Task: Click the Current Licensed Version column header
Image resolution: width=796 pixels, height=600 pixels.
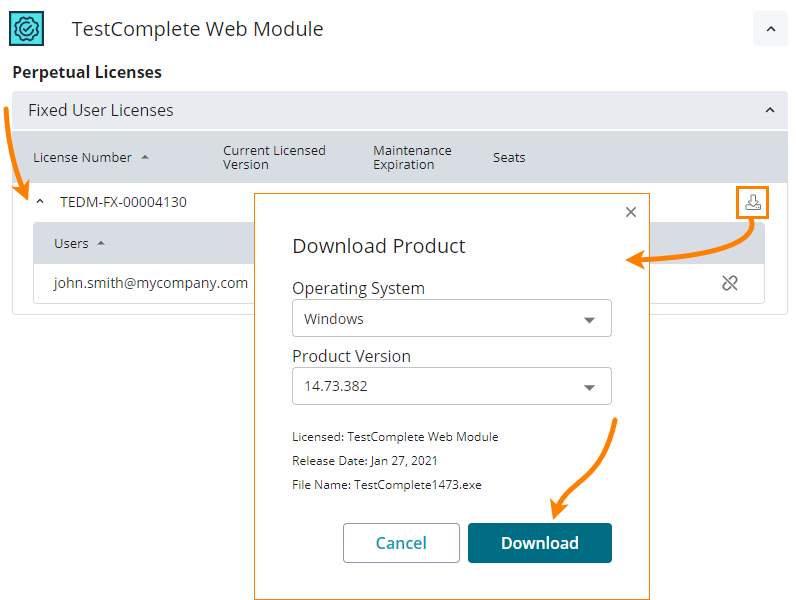Action: [274, 157]
